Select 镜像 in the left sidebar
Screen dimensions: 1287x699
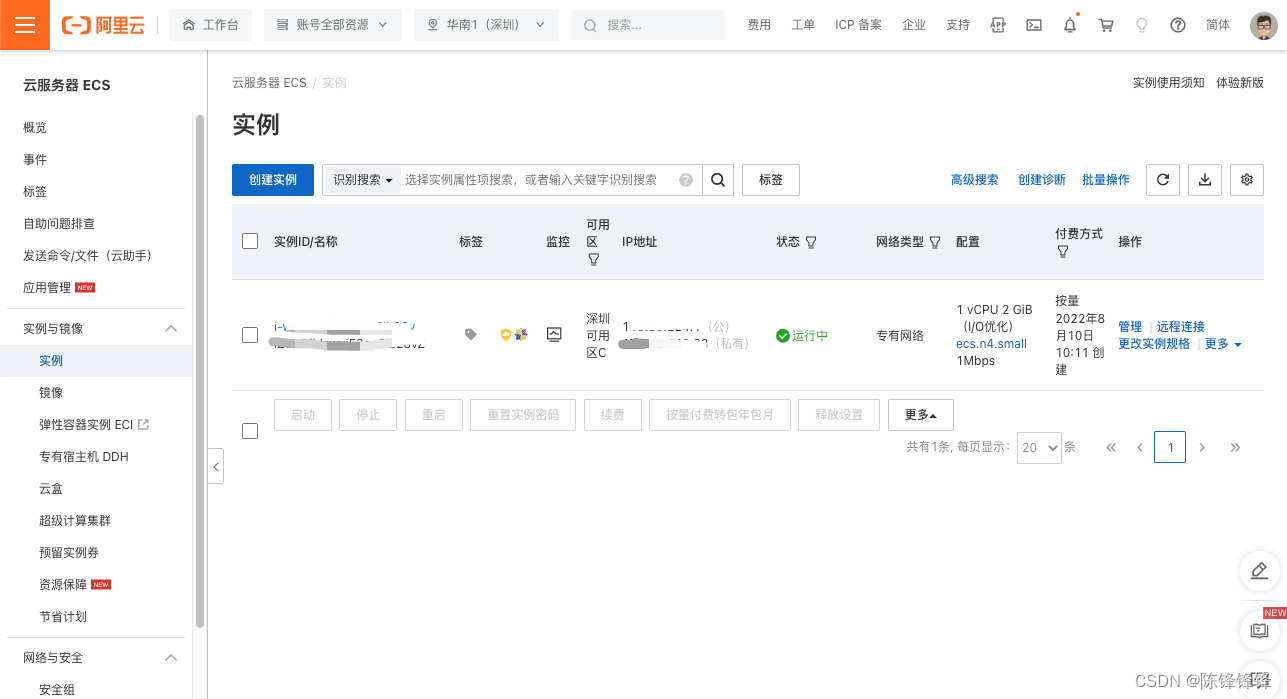(x=50, y=392)
